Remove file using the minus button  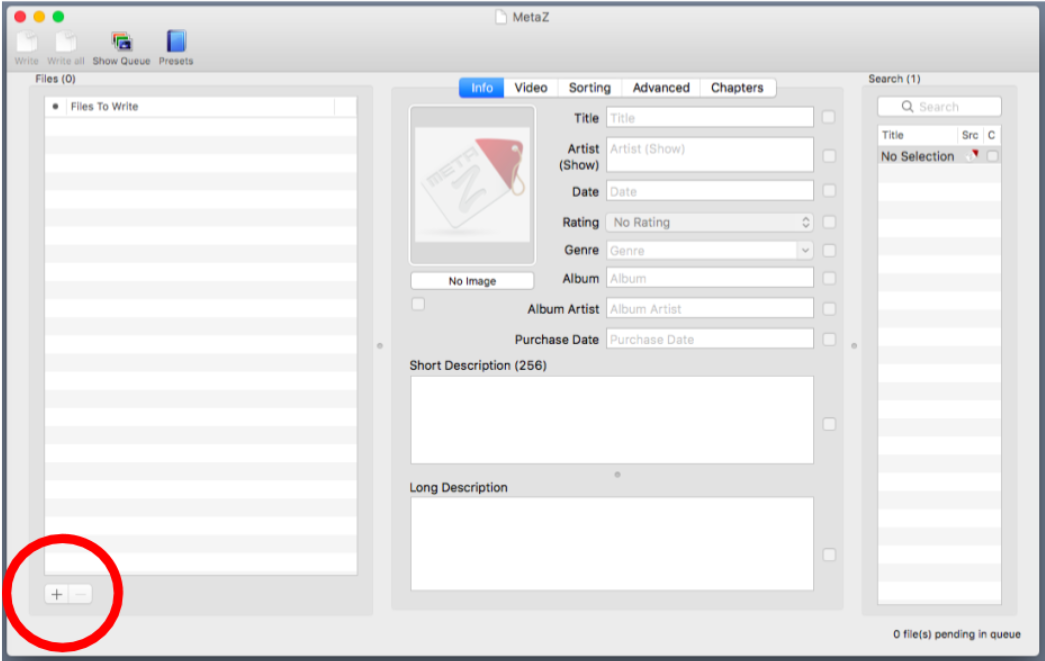tap(81, 594)
